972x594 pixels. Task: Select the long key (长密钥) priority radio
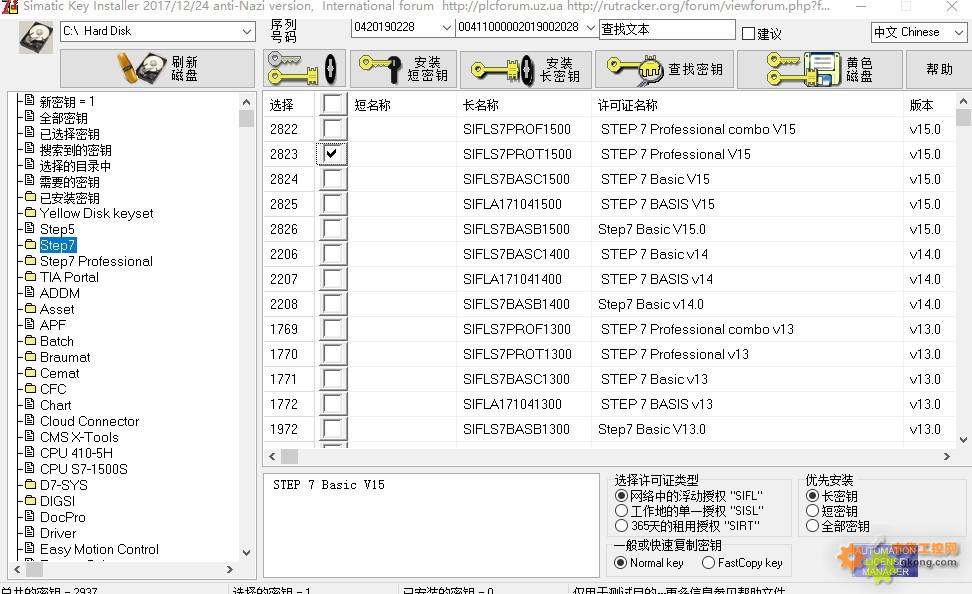[812, 495]
